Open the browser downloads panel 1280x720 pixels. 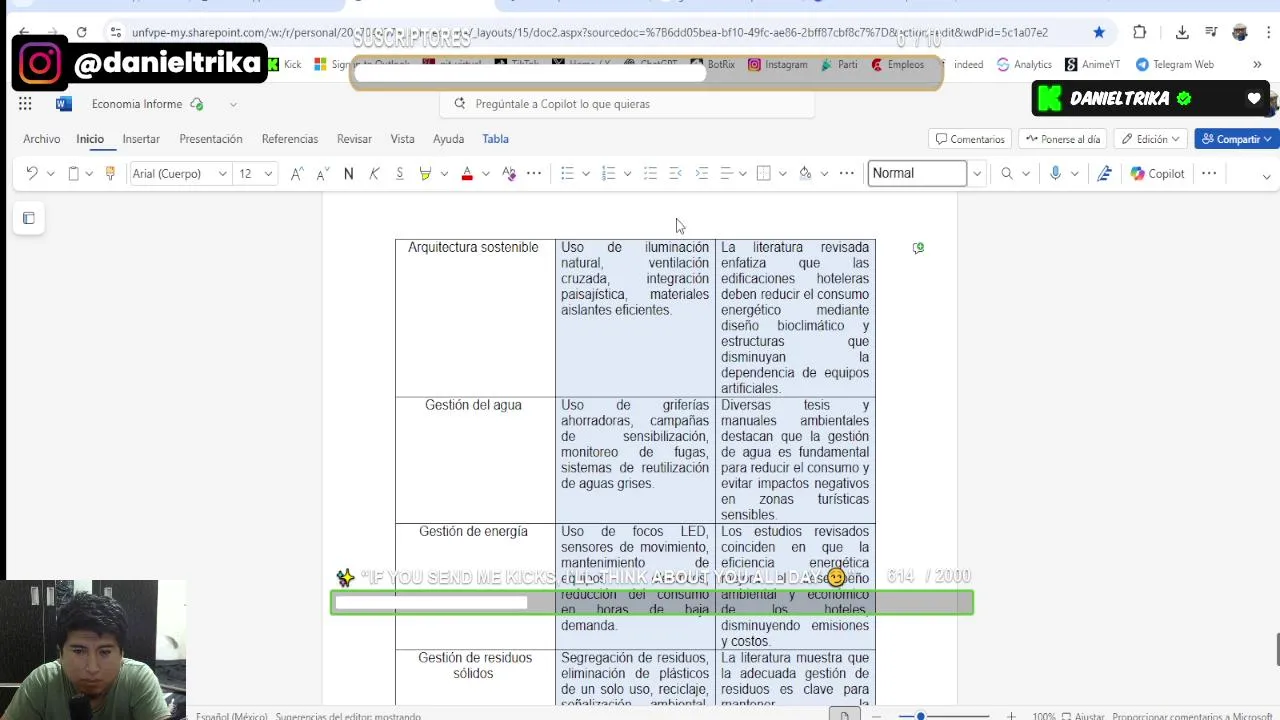[x=1182, y=32]
